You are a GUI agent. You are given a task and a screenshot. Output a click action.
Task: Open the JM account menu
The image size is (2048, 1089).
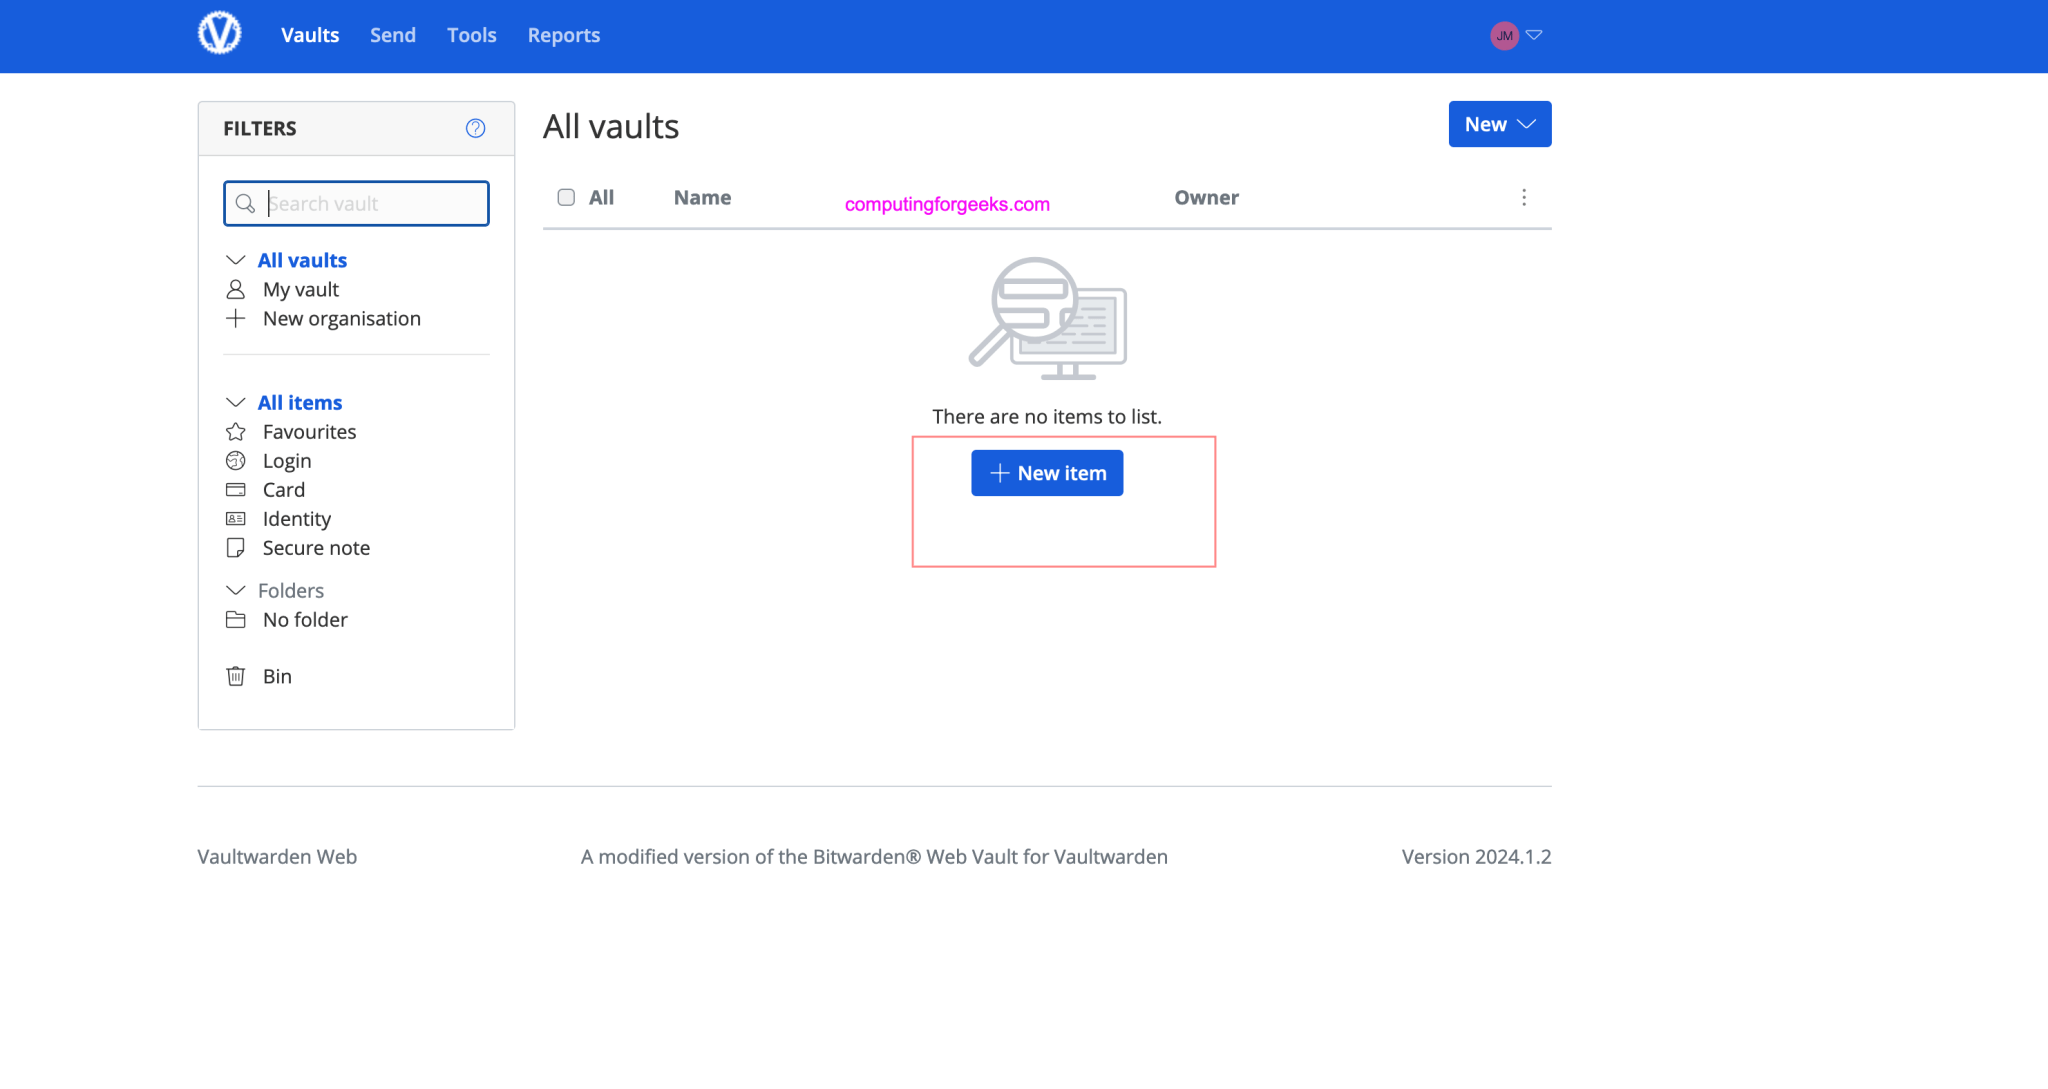[1516, 35]
